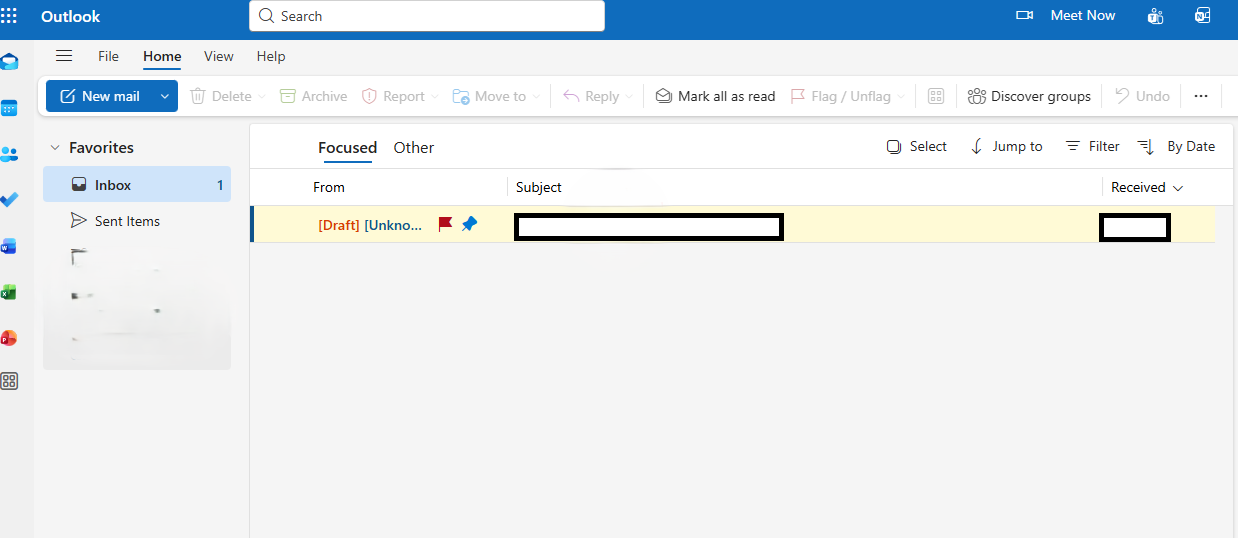The width and height of the screenshot is (1238, 538).
Task: Click the Outlook brand title
Action: tap(71, 16)
